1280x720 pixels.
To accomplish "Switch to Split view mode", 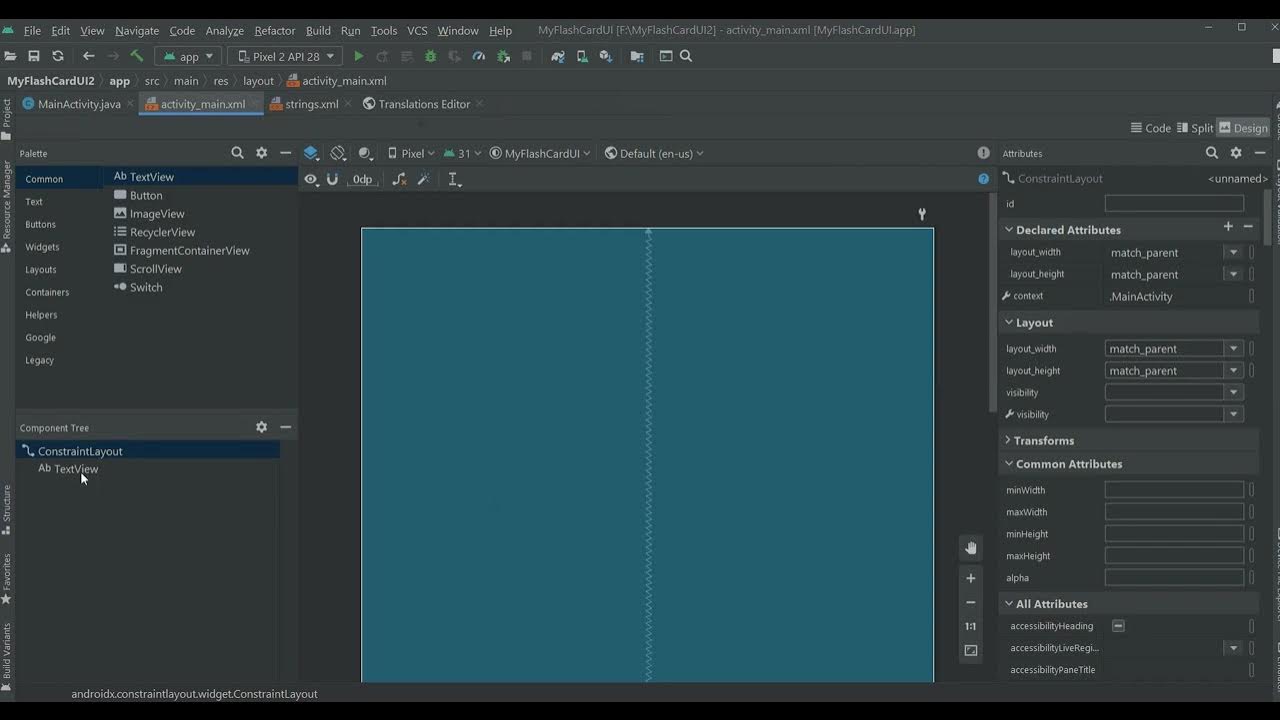I will point(1194,128).
